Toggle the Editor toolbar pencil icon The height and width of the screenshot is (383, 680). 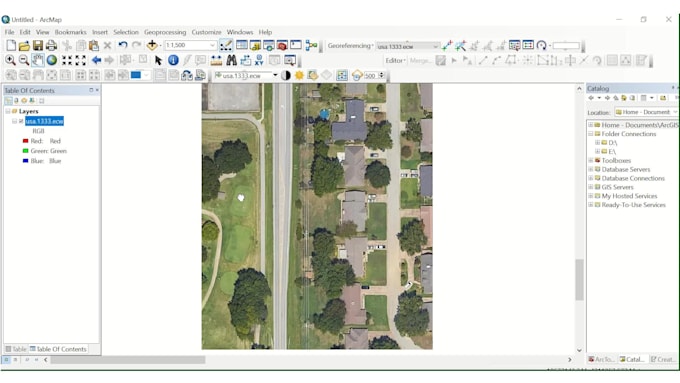tap(226, 45)
